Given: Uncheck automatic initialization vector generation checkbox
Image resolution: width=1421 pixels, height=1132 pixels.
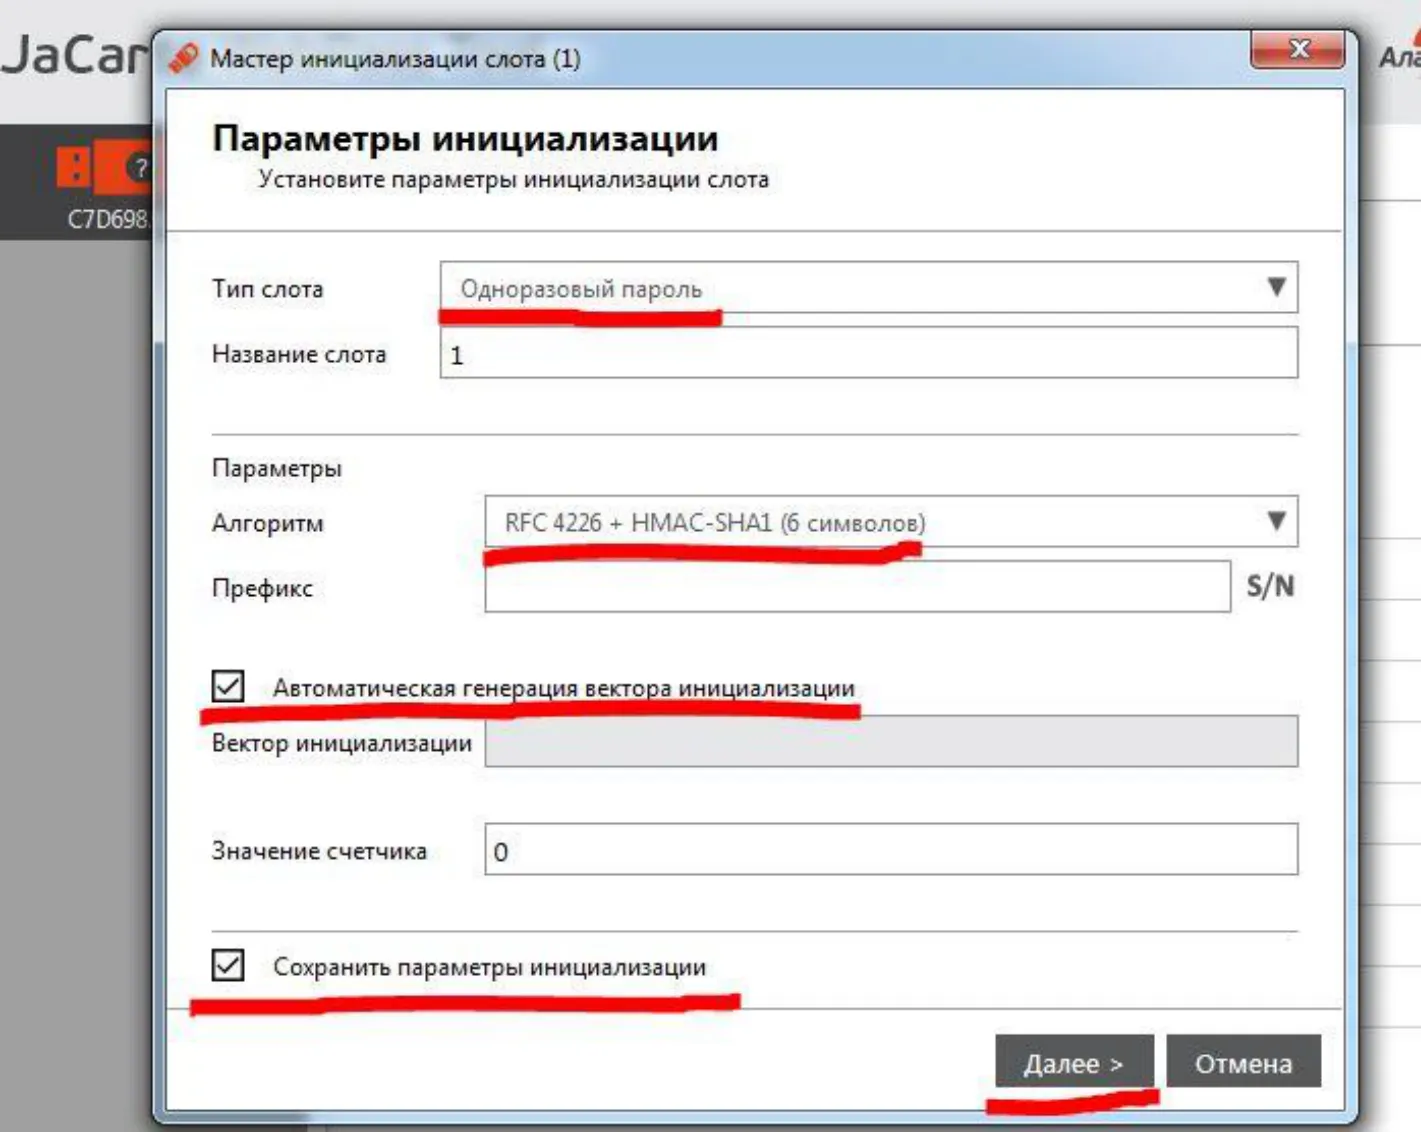Looking at the screenshot, I should 228,687.
